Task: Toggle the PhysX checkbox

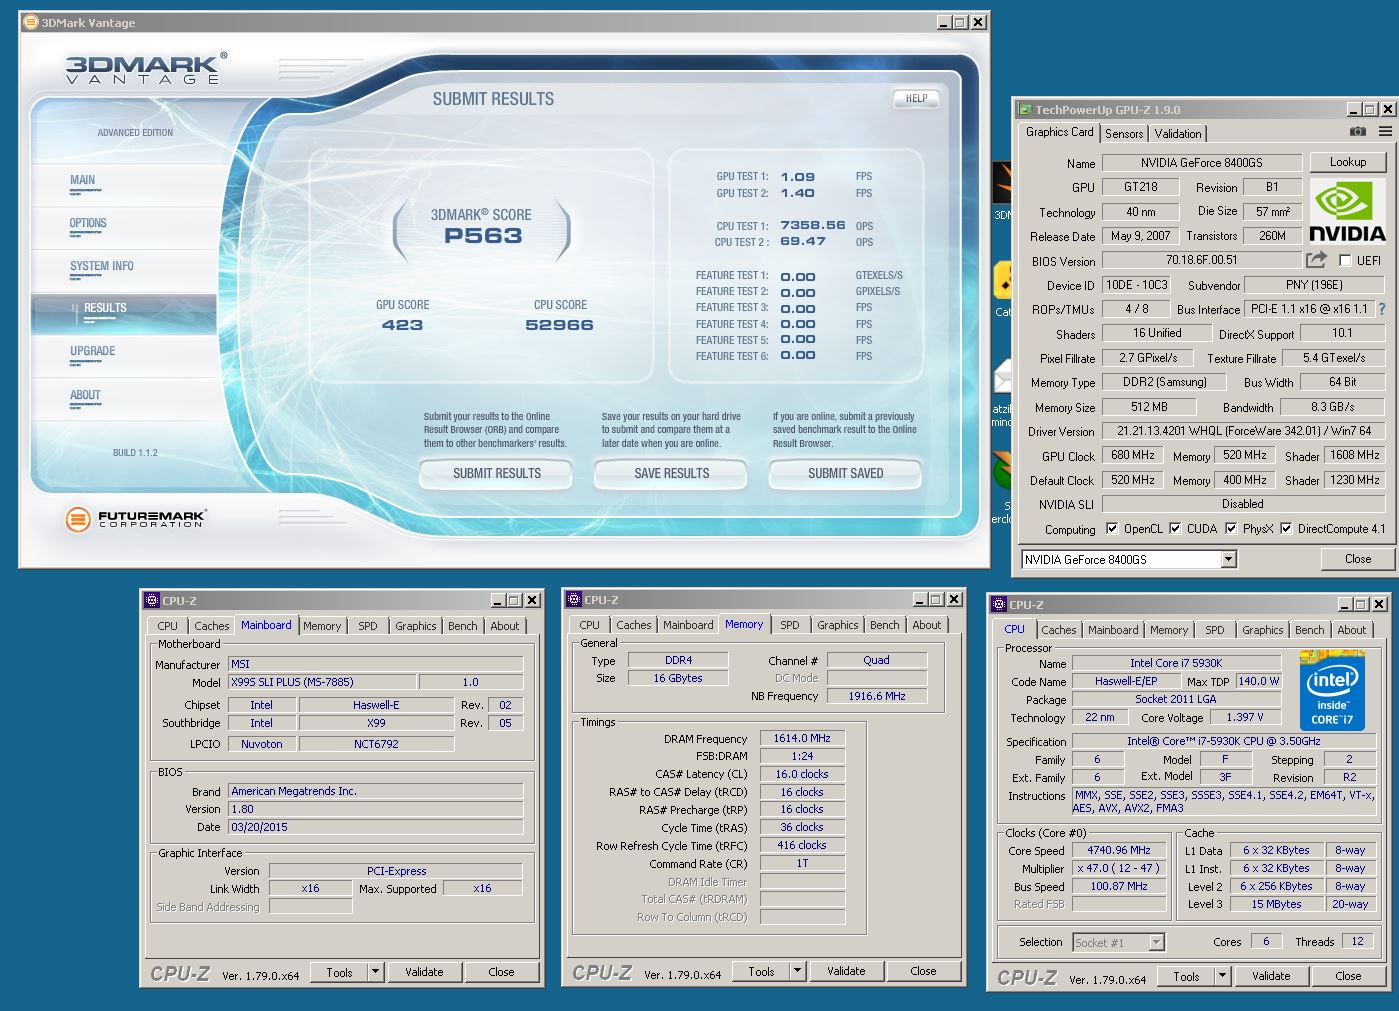Action: click(1231, 528)
